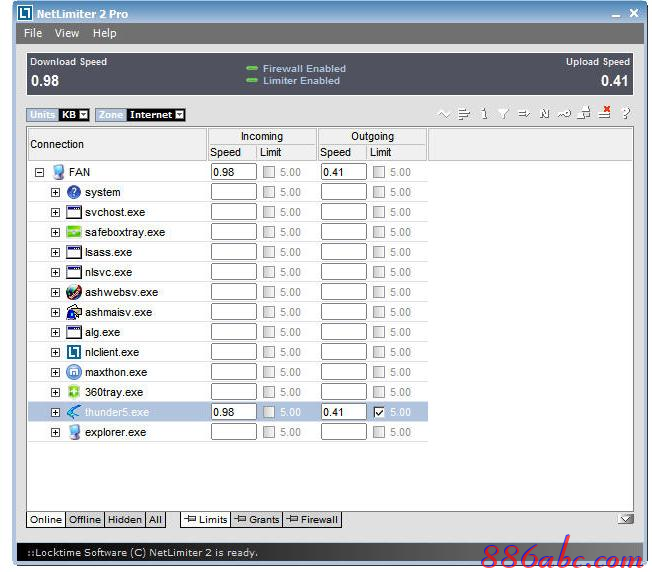Click thunder5.exe outgoing limit value 5.00
Viewport: 652px width, 572px height.
click(400, 412)
